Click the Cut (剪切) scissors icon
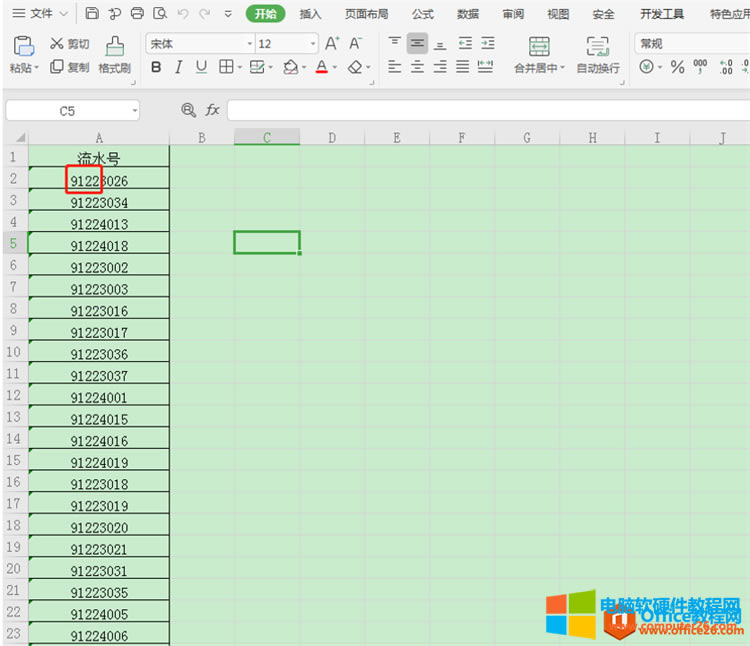 (57, 44)
